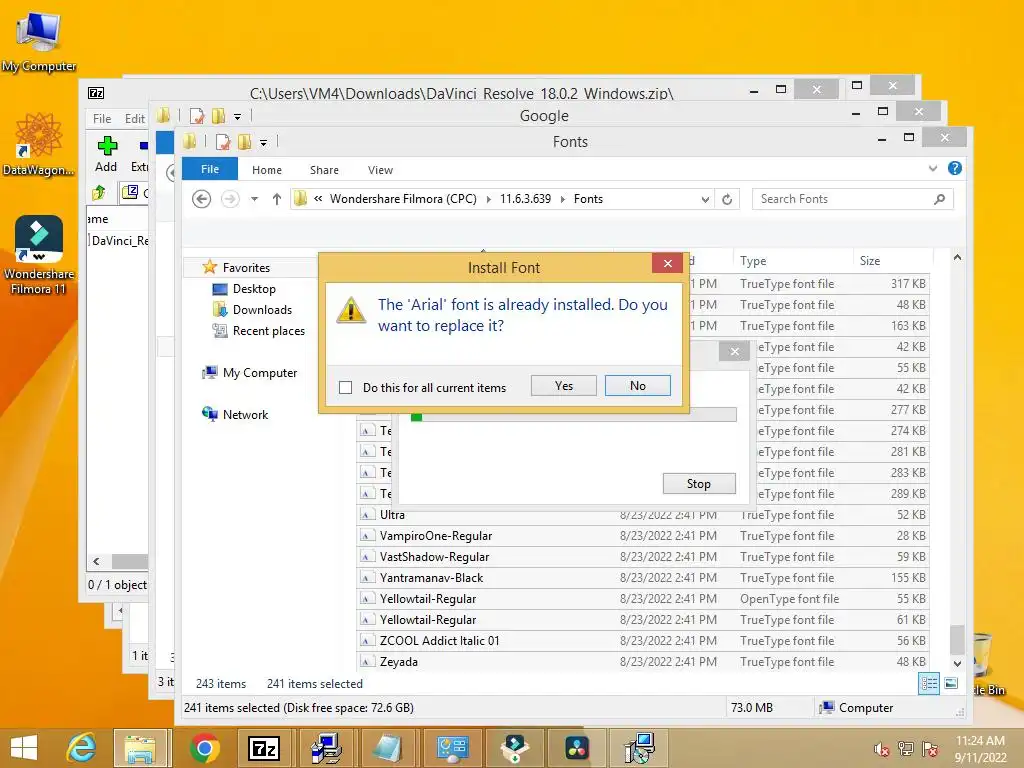Image resolution: width=1024 pixels, height=768 pixels.
Task: Select My Computer in navigation pane
Action: (259, 372)
